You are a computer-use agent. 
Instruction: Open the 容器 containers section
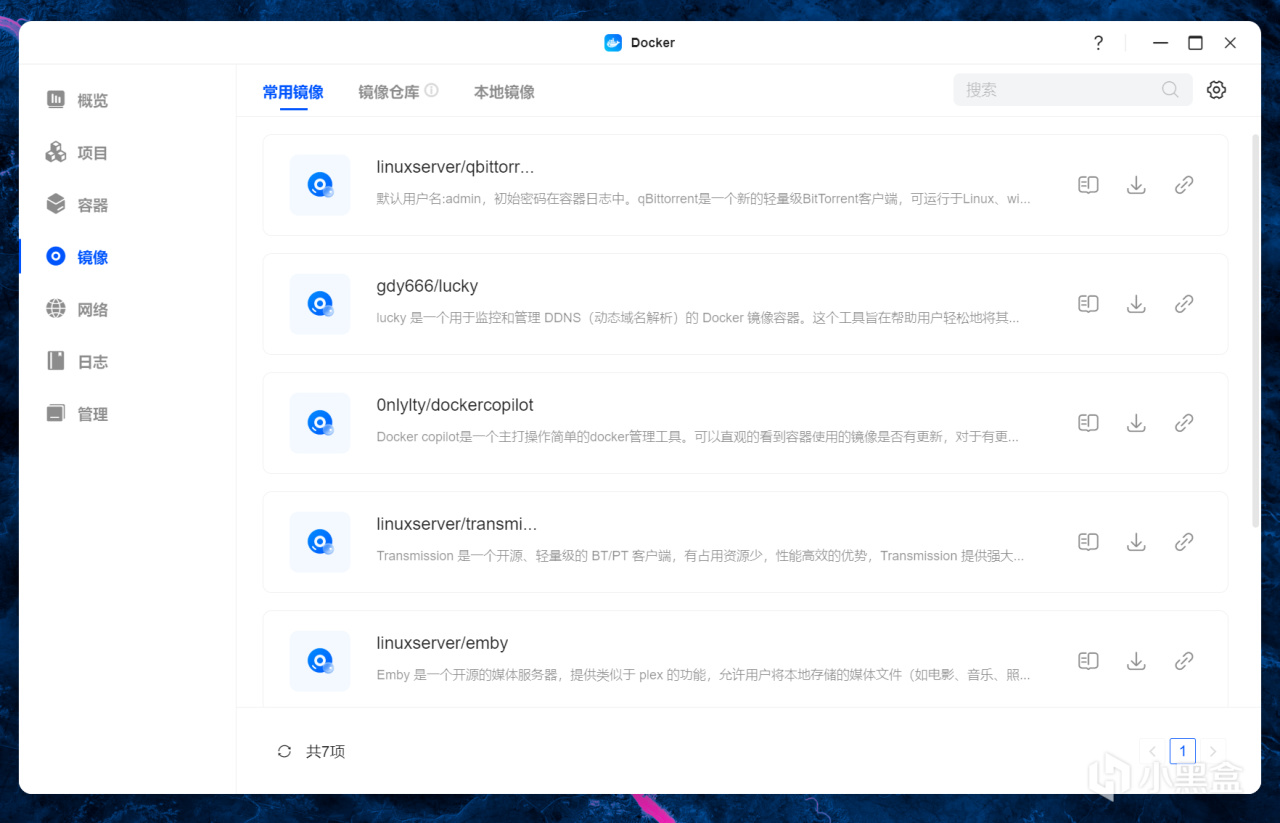(x=77, y=204)
